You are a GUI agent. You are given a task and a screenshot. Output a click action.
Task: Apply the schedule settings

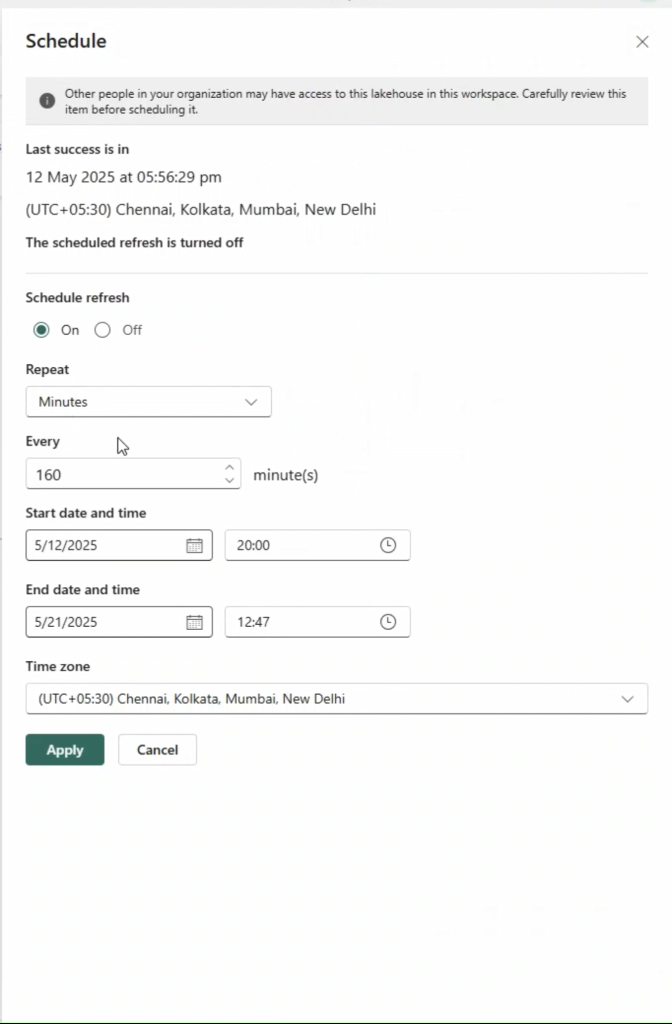coord(65,750)
